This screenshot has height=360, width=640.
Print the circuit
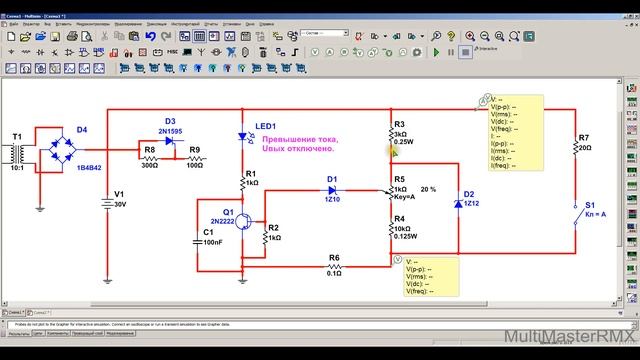(x=72, y=37)
